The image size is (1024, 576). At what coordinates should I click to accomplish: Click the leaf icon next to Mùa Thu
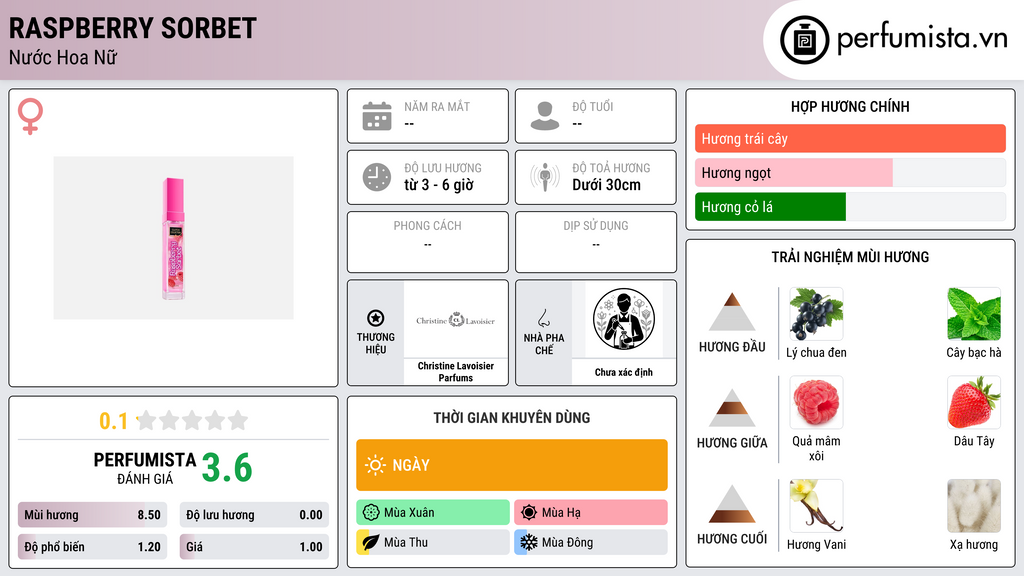click(370, 542)
